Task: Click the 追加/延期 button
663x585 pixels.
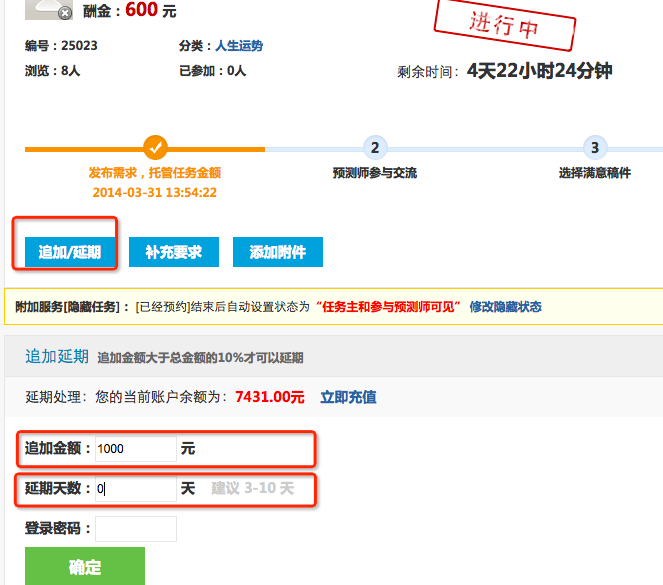Action: coord(70,252)
